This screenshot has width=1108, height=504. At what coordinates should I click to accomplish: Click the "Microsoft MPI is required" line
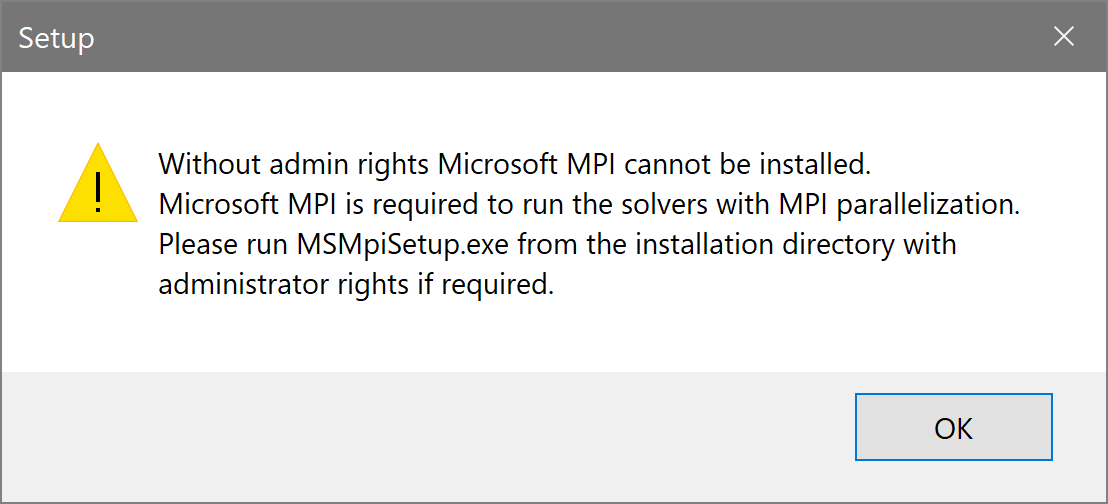(x=588, y=203)
